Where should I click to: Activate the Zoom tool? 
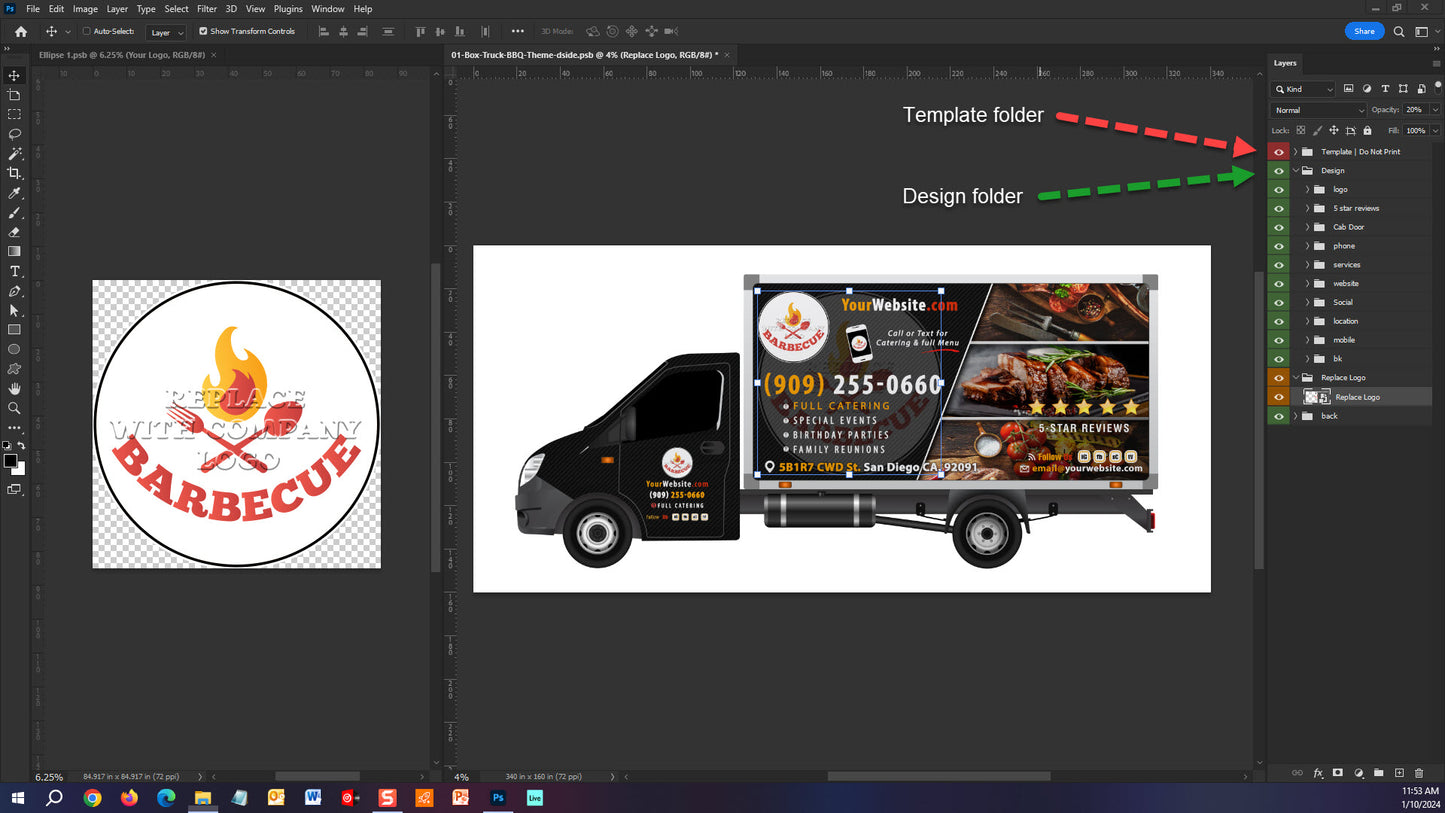14,408
